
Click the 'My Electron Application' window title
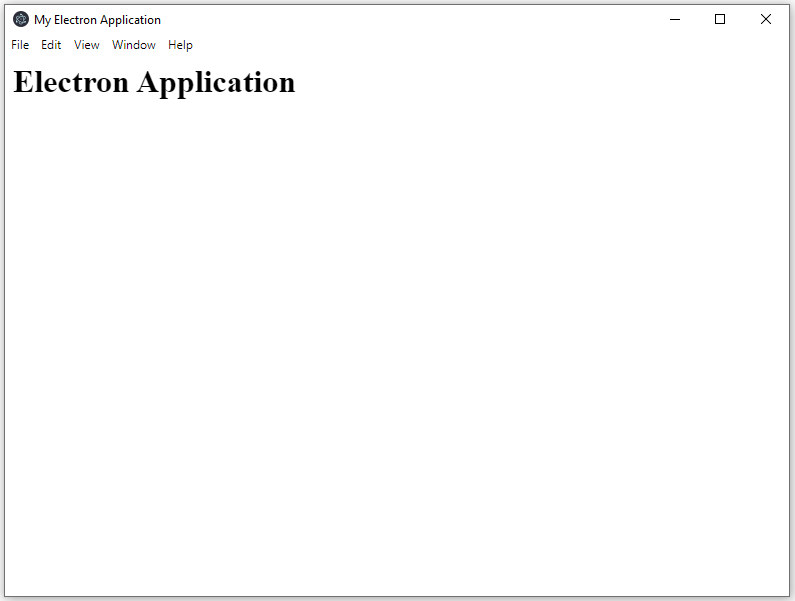click(x=97, y=20)
